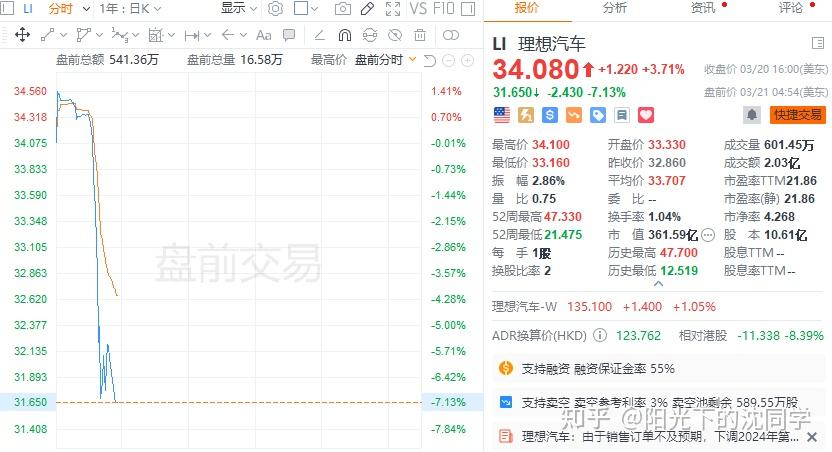The width and height of the screenshot is (832, 452).
Task: Click the blue price tag icon
Action: tap(597, 115)
